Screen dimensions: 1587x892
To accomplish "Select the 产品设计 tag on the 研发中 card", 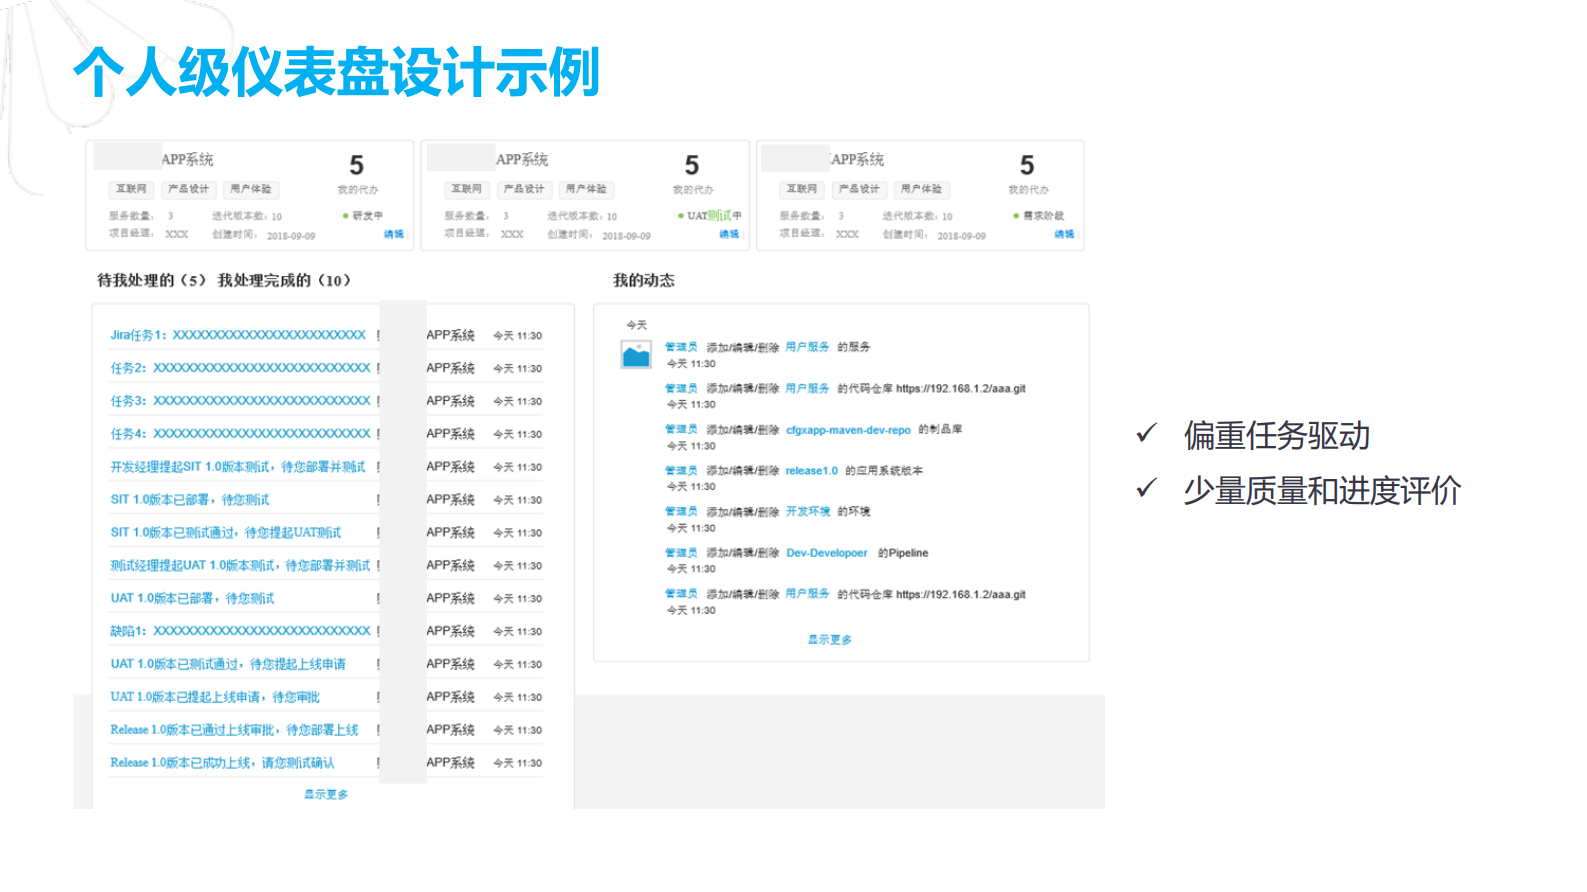I will pyautogui.click(x=189, y=189).
